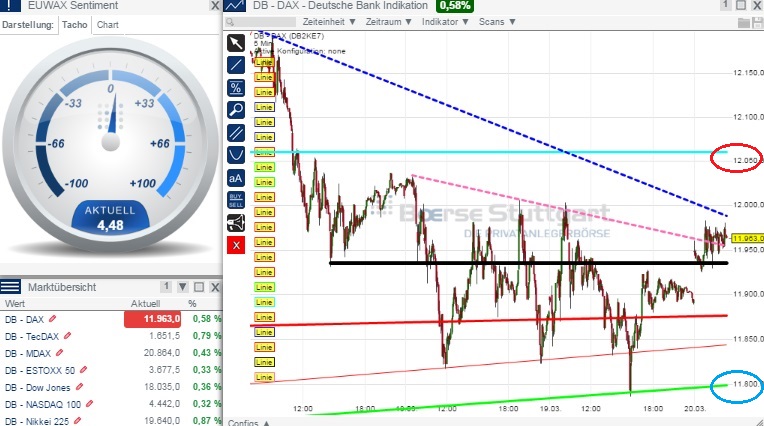The width and height of the screenshot is (764, 426).
Task: Click the Aktuell column header
Action: click(x=145, y=304)
